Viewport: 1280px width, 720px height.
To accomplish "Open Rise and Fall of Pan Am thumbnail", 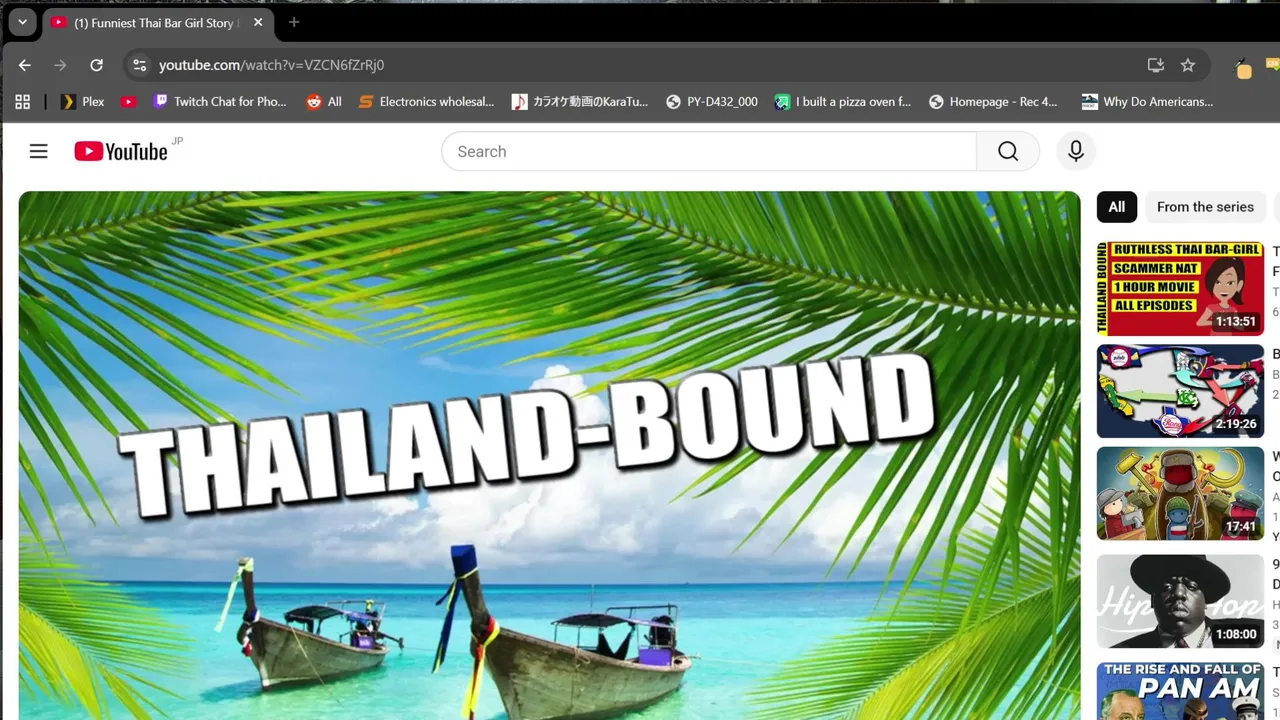I will (1180, 691).
